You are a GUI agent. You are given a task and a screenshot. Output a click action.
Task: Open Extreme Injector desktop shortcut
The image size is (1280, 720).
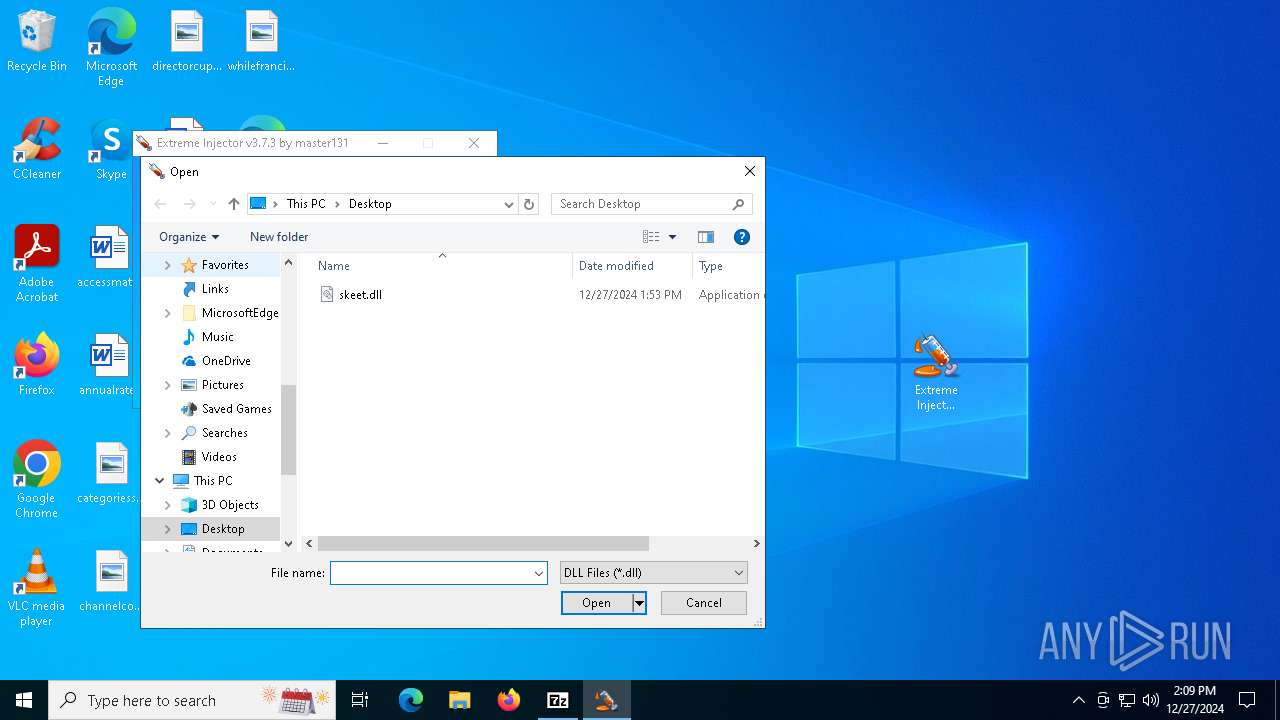936,372
